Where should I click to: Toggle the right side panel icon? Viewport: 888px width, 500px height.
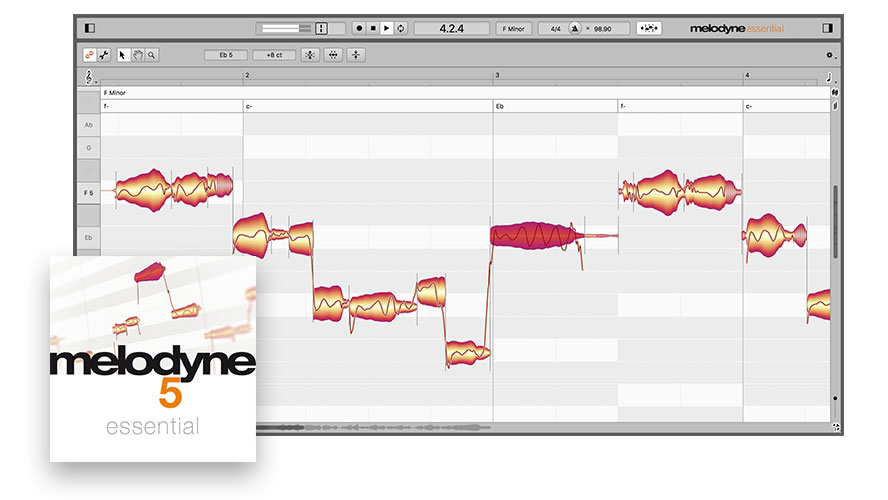[x=827, y=28]
